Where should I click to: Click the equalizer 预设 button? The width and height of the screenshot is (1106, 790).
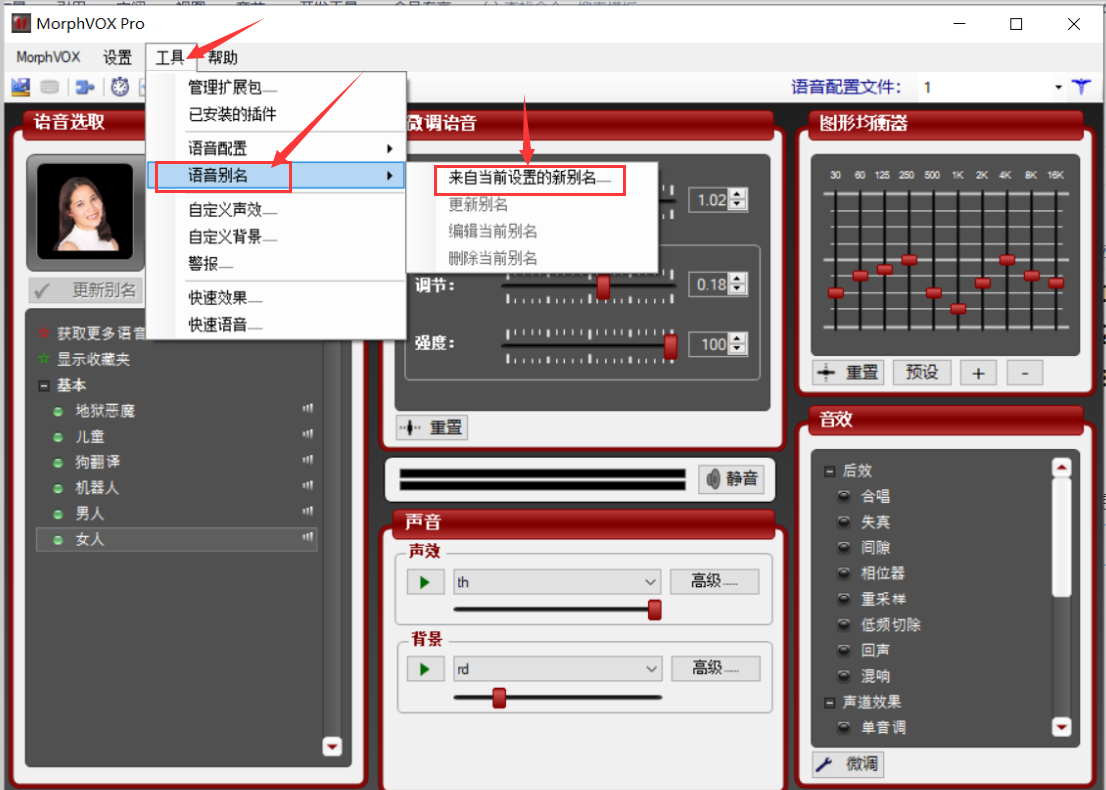[922, 372]
